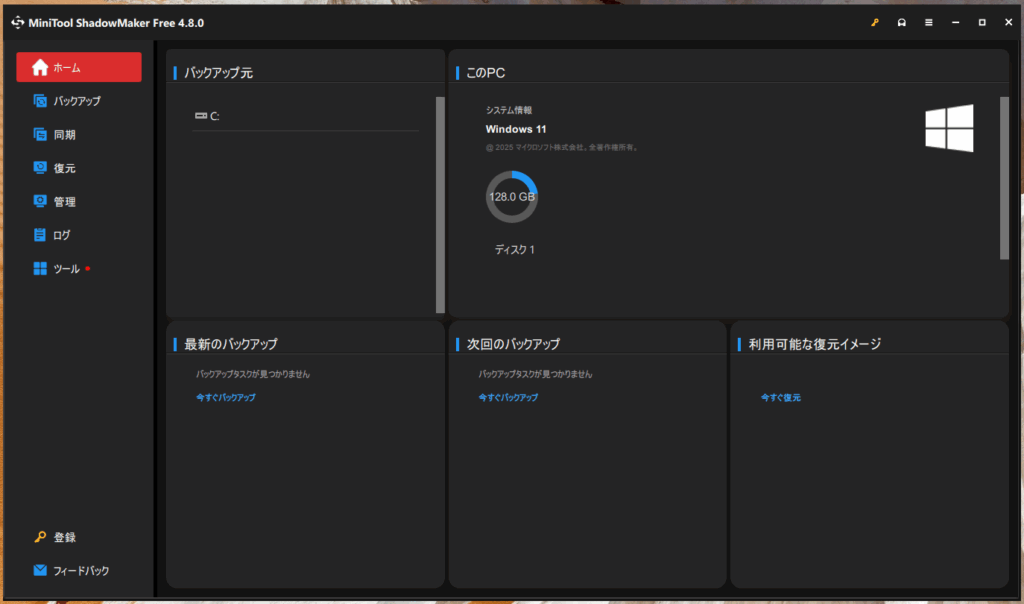Screen dimensions: 1024x604
Task: Click the フィードバック envelope icon
Action: [40, 570]
